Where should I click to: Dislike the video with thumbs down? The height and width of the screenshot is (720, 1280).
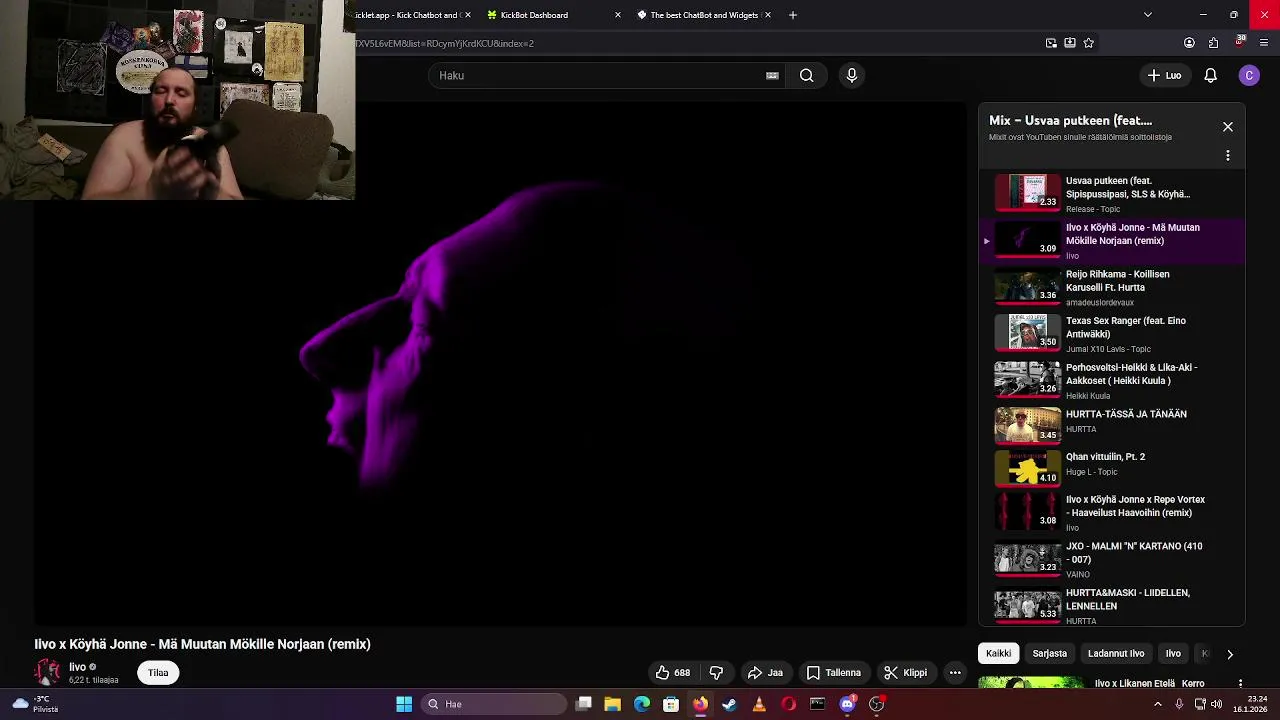(x=716, y=673)
